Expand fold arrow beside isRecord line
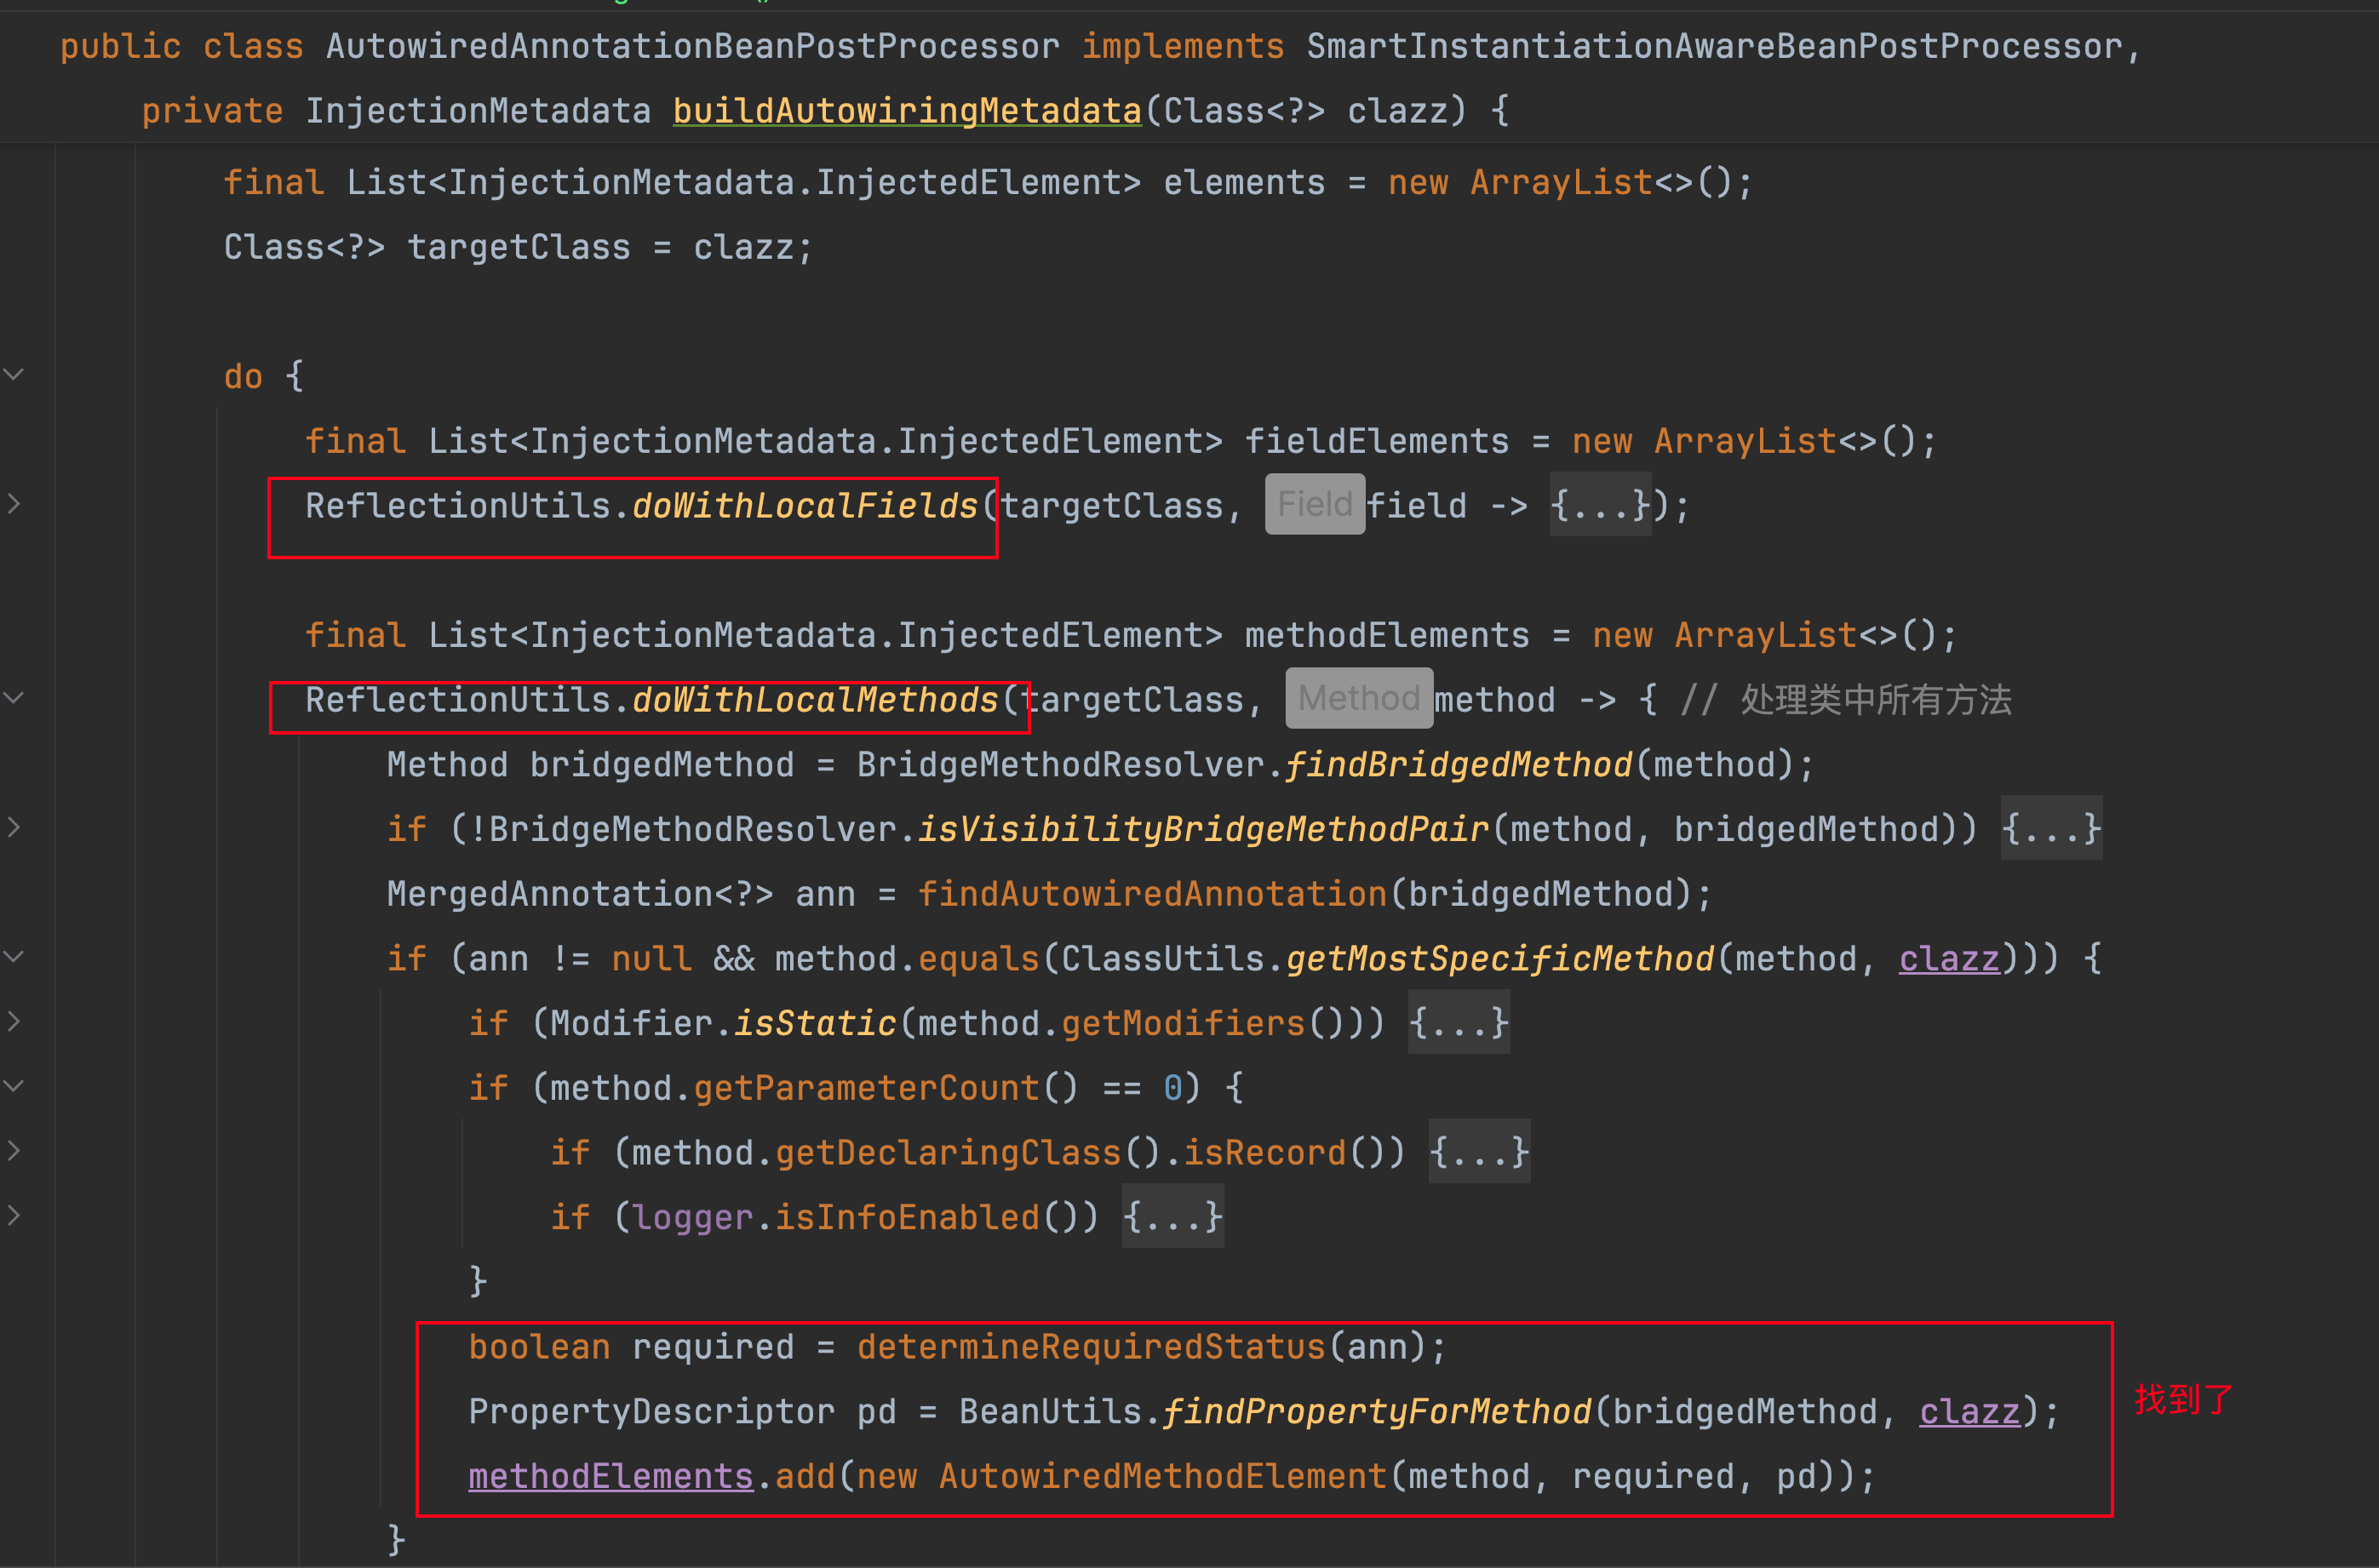 (x=14, y=1150)
